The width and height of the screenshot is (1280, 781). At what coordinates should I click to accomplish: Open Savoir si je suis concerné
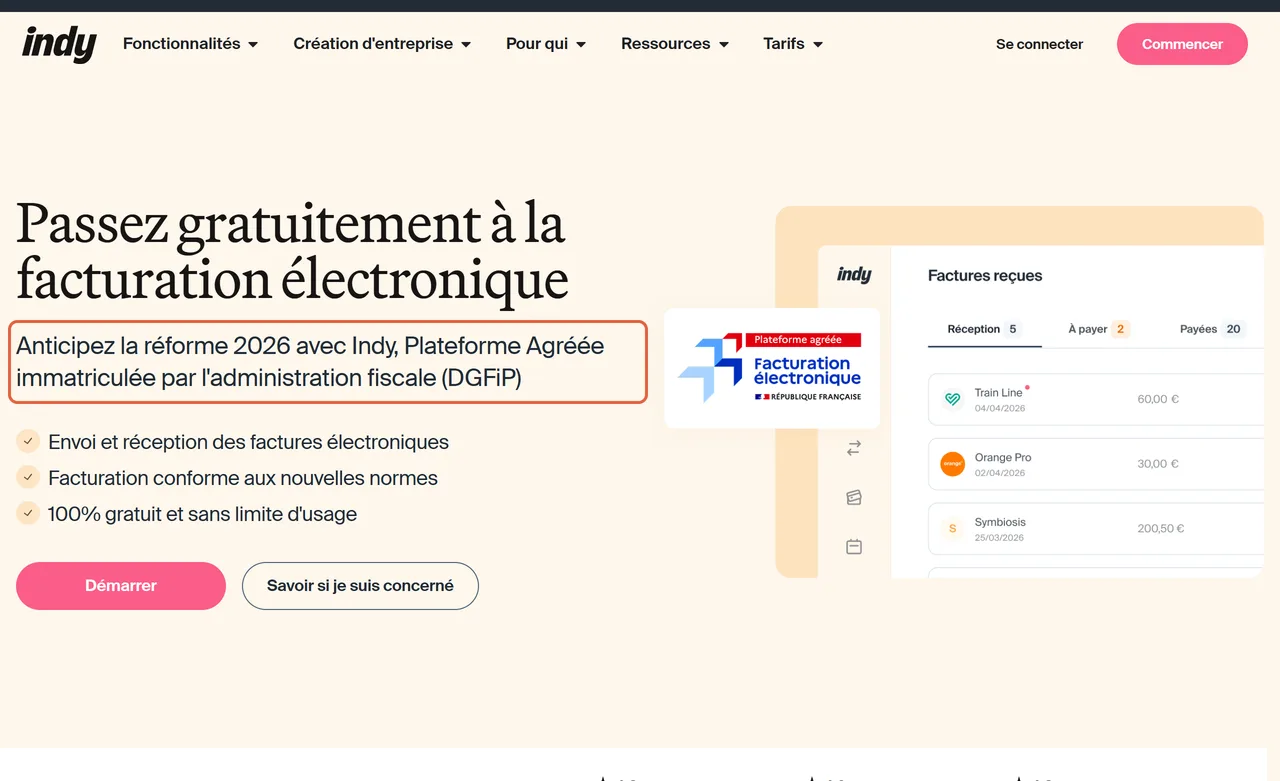click(360, 586)
